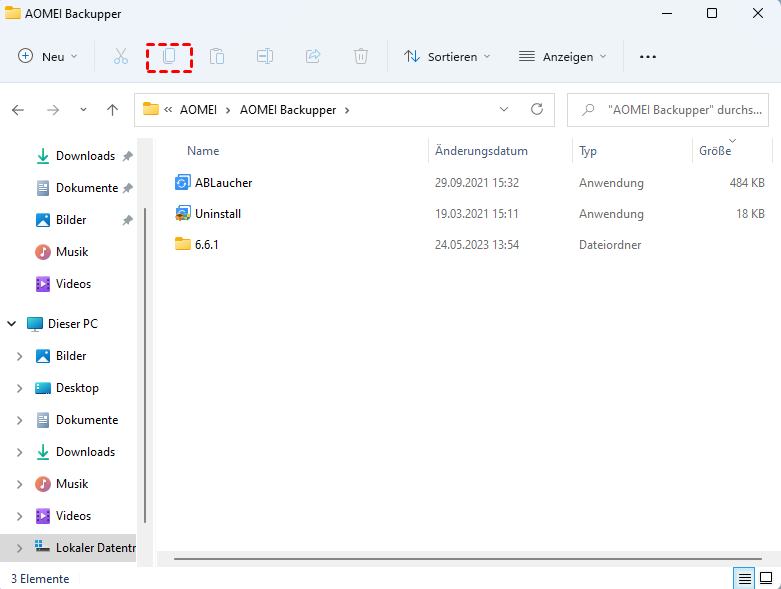Click the search magnifier icon
781x589 pixels.
[588, 110]
